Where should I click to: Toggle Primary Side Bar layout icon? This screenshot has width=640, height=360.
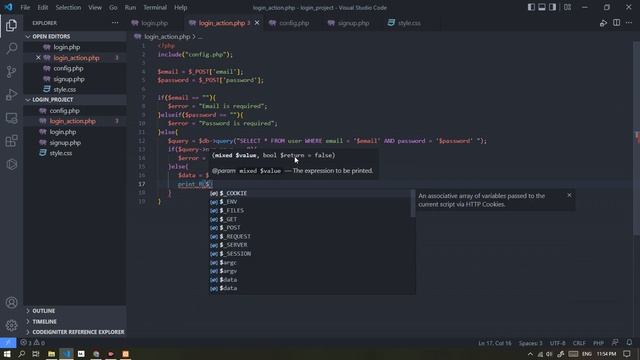point(531,7)
